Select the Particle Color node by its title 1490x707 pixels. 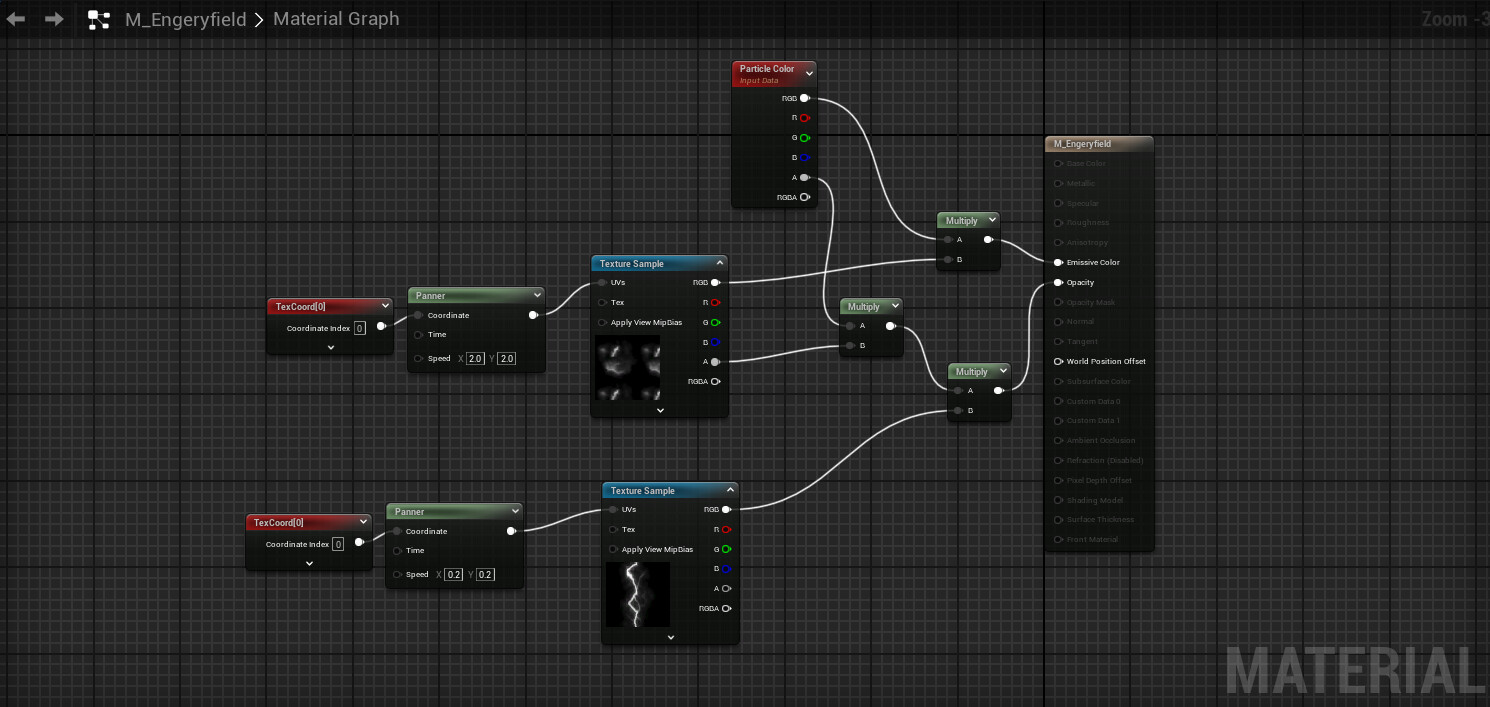(x=767, y=69)
